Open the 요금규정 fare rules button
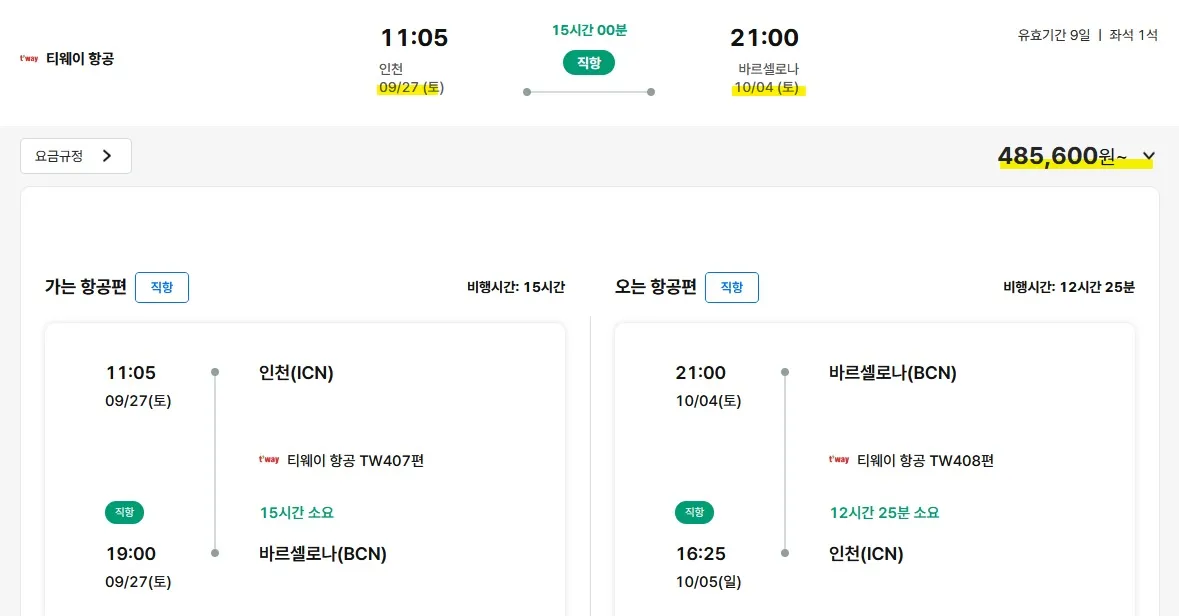 (x=75, y=156)
